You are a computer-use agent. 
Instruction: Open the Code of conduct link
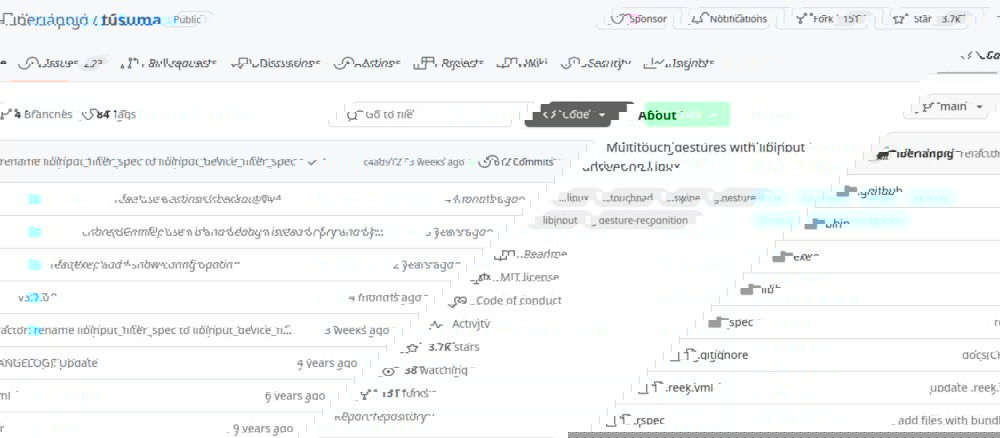click(506, 300)
